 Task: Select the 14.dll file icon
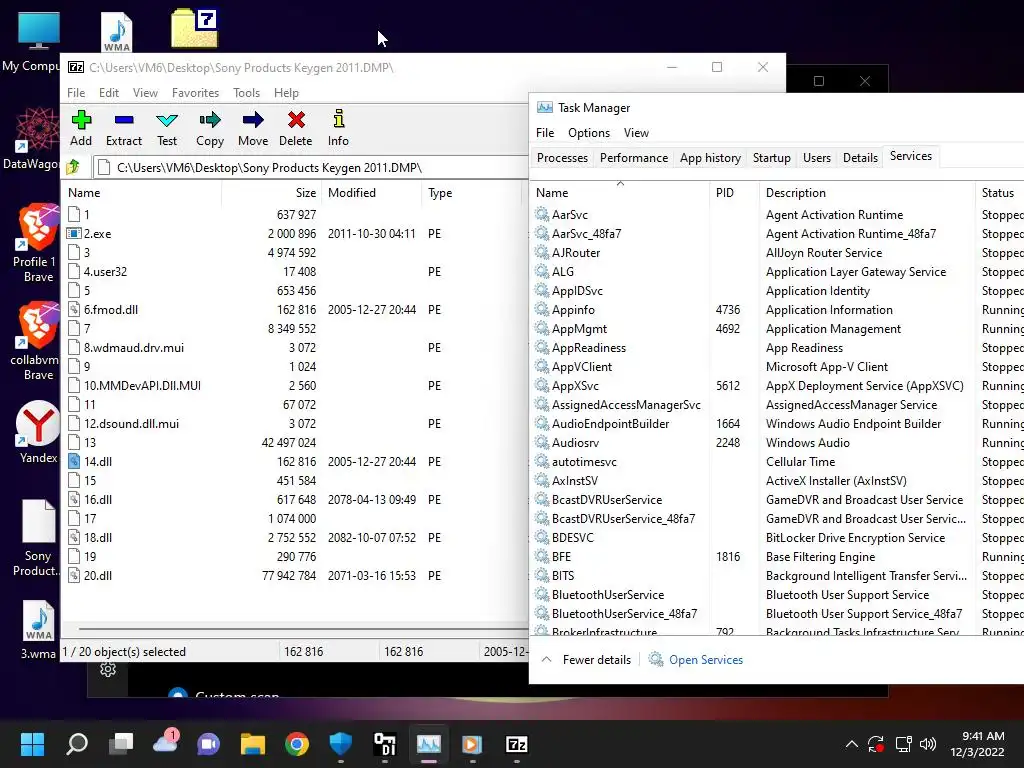(74, 461)
